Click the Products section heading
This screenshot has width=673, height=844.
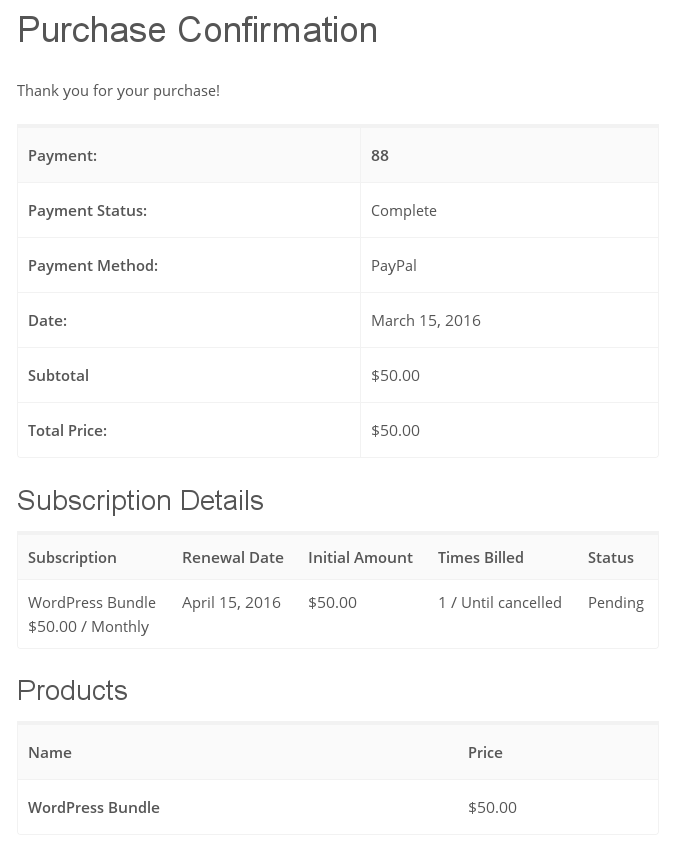coord(72,690)
